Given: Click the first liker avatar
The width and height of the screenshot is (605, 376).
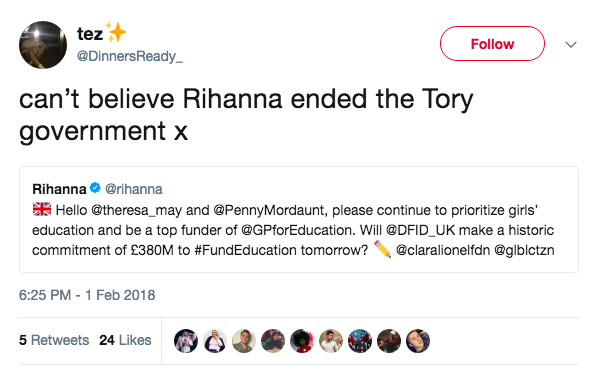Looking at the screenshot, I should (x=186, y=341).
